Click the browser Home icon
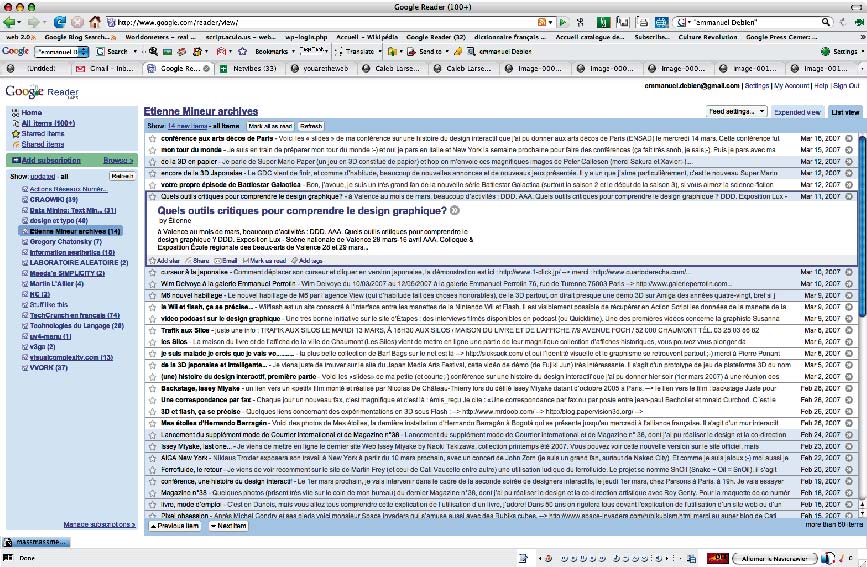The width and height of the screenshot is (867, 567). (95, 22)
